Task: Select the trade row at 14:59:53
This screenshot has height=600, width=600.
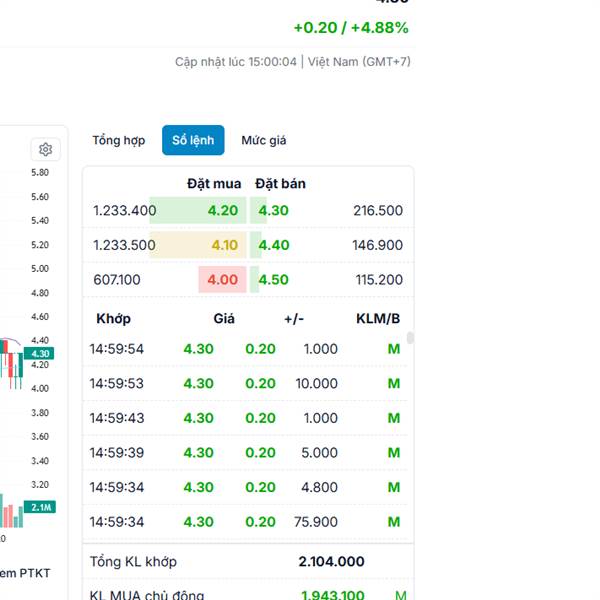Action: [245, 383]
